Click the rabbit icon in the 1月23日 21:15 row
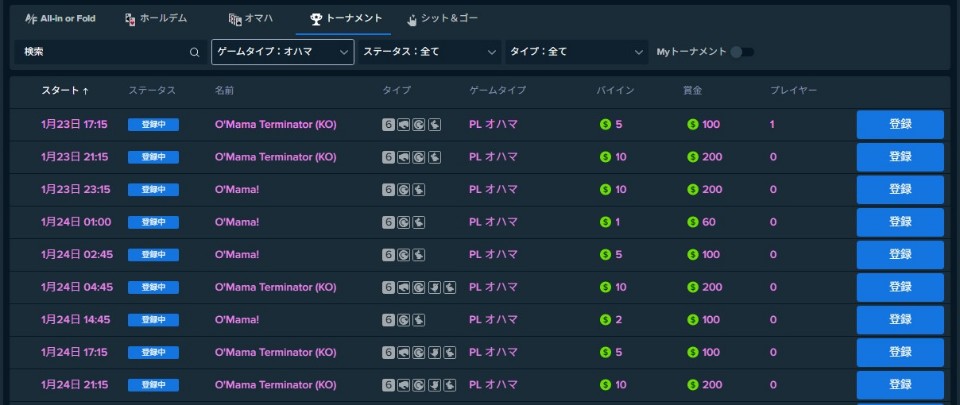The image size is (960, 405). point(434,157)
